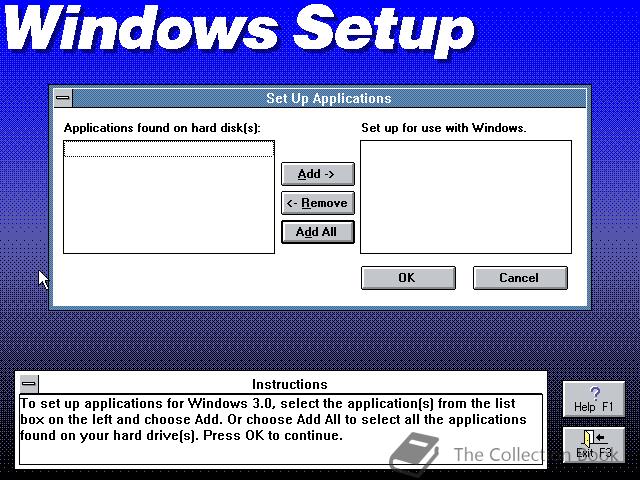Click label 'Set up for use with Windows.'

[444, 128]
